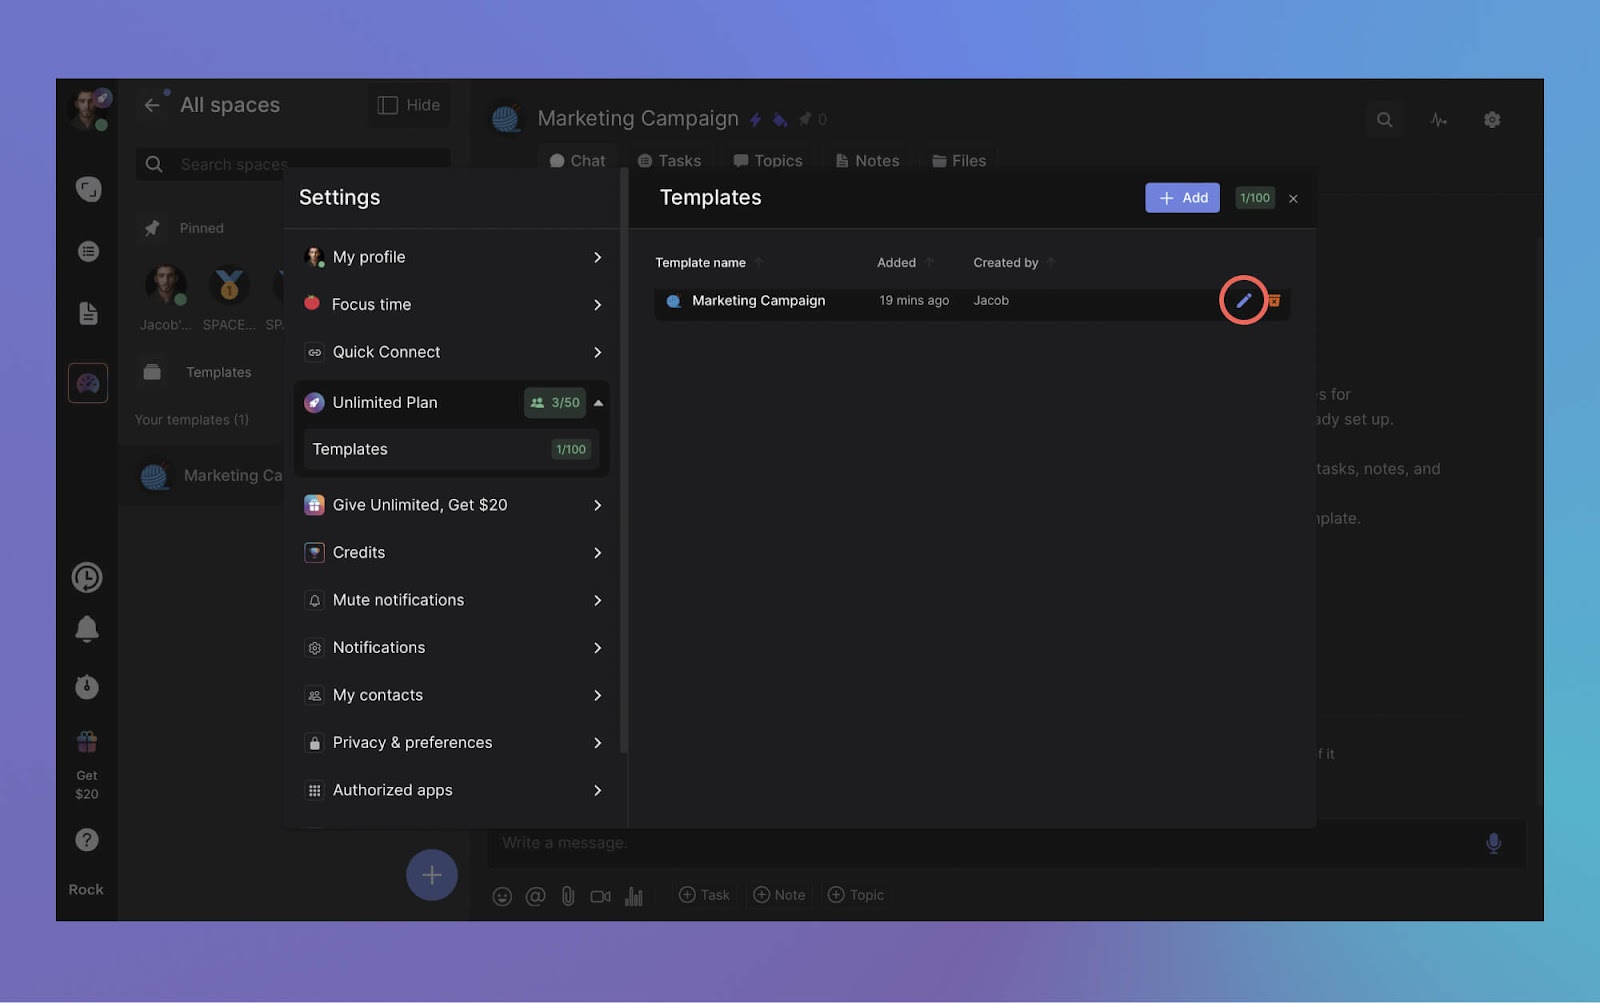1600x1003 pixels.
Task: Expand Privacy & preferences chevron
Action: [x=597, y=742]
